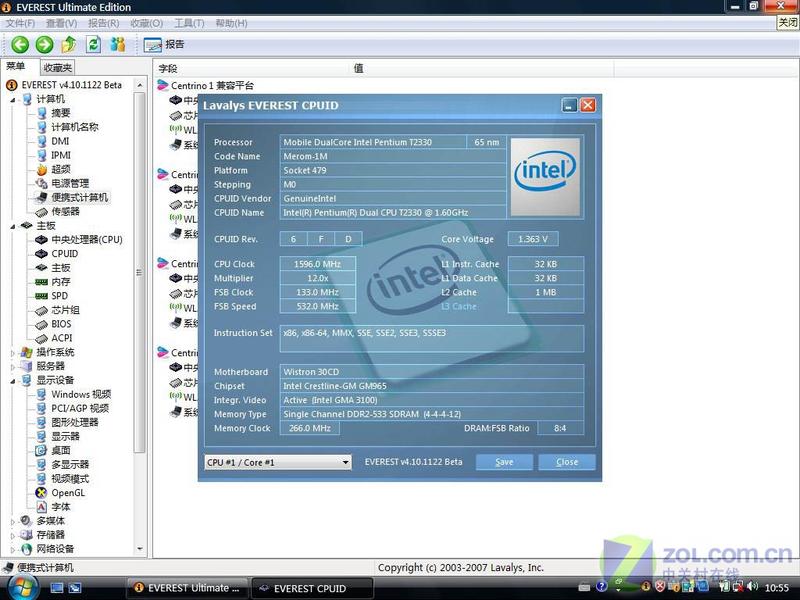Screen dimensions: 800x600
Task: Open the 查看(V) menu
Action: 61,23
